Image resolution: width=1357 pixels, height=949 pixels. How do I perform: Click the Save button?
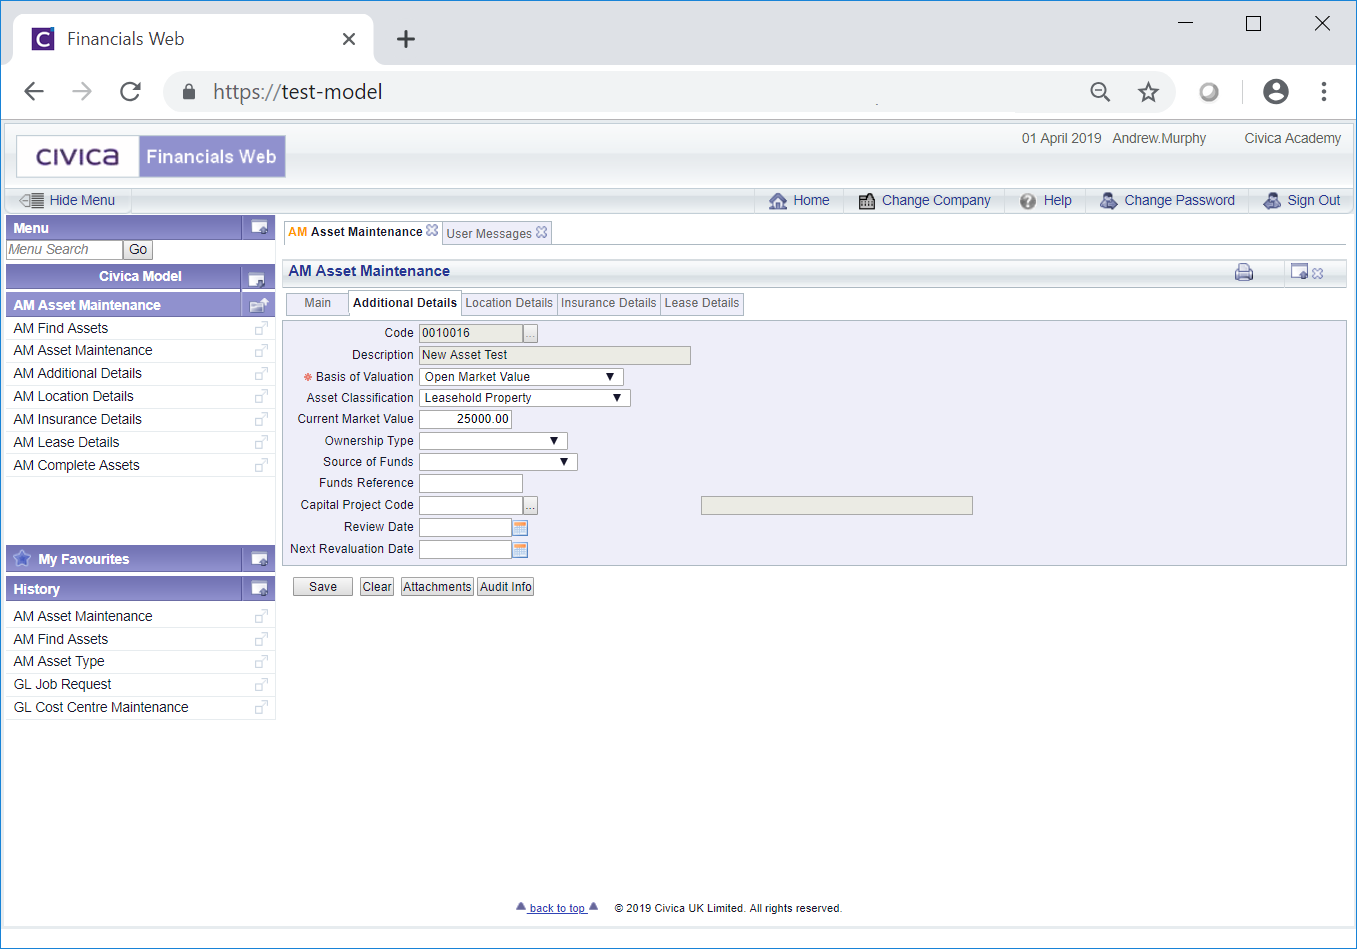[323, 587]
